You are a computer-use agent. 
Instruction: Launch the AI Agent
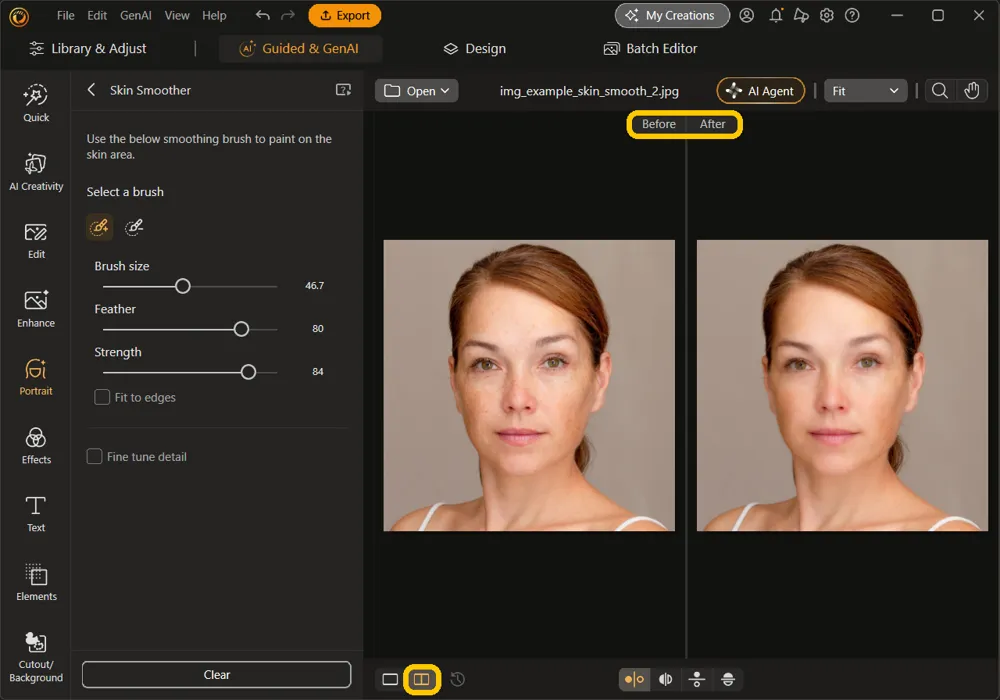(760, 91)
